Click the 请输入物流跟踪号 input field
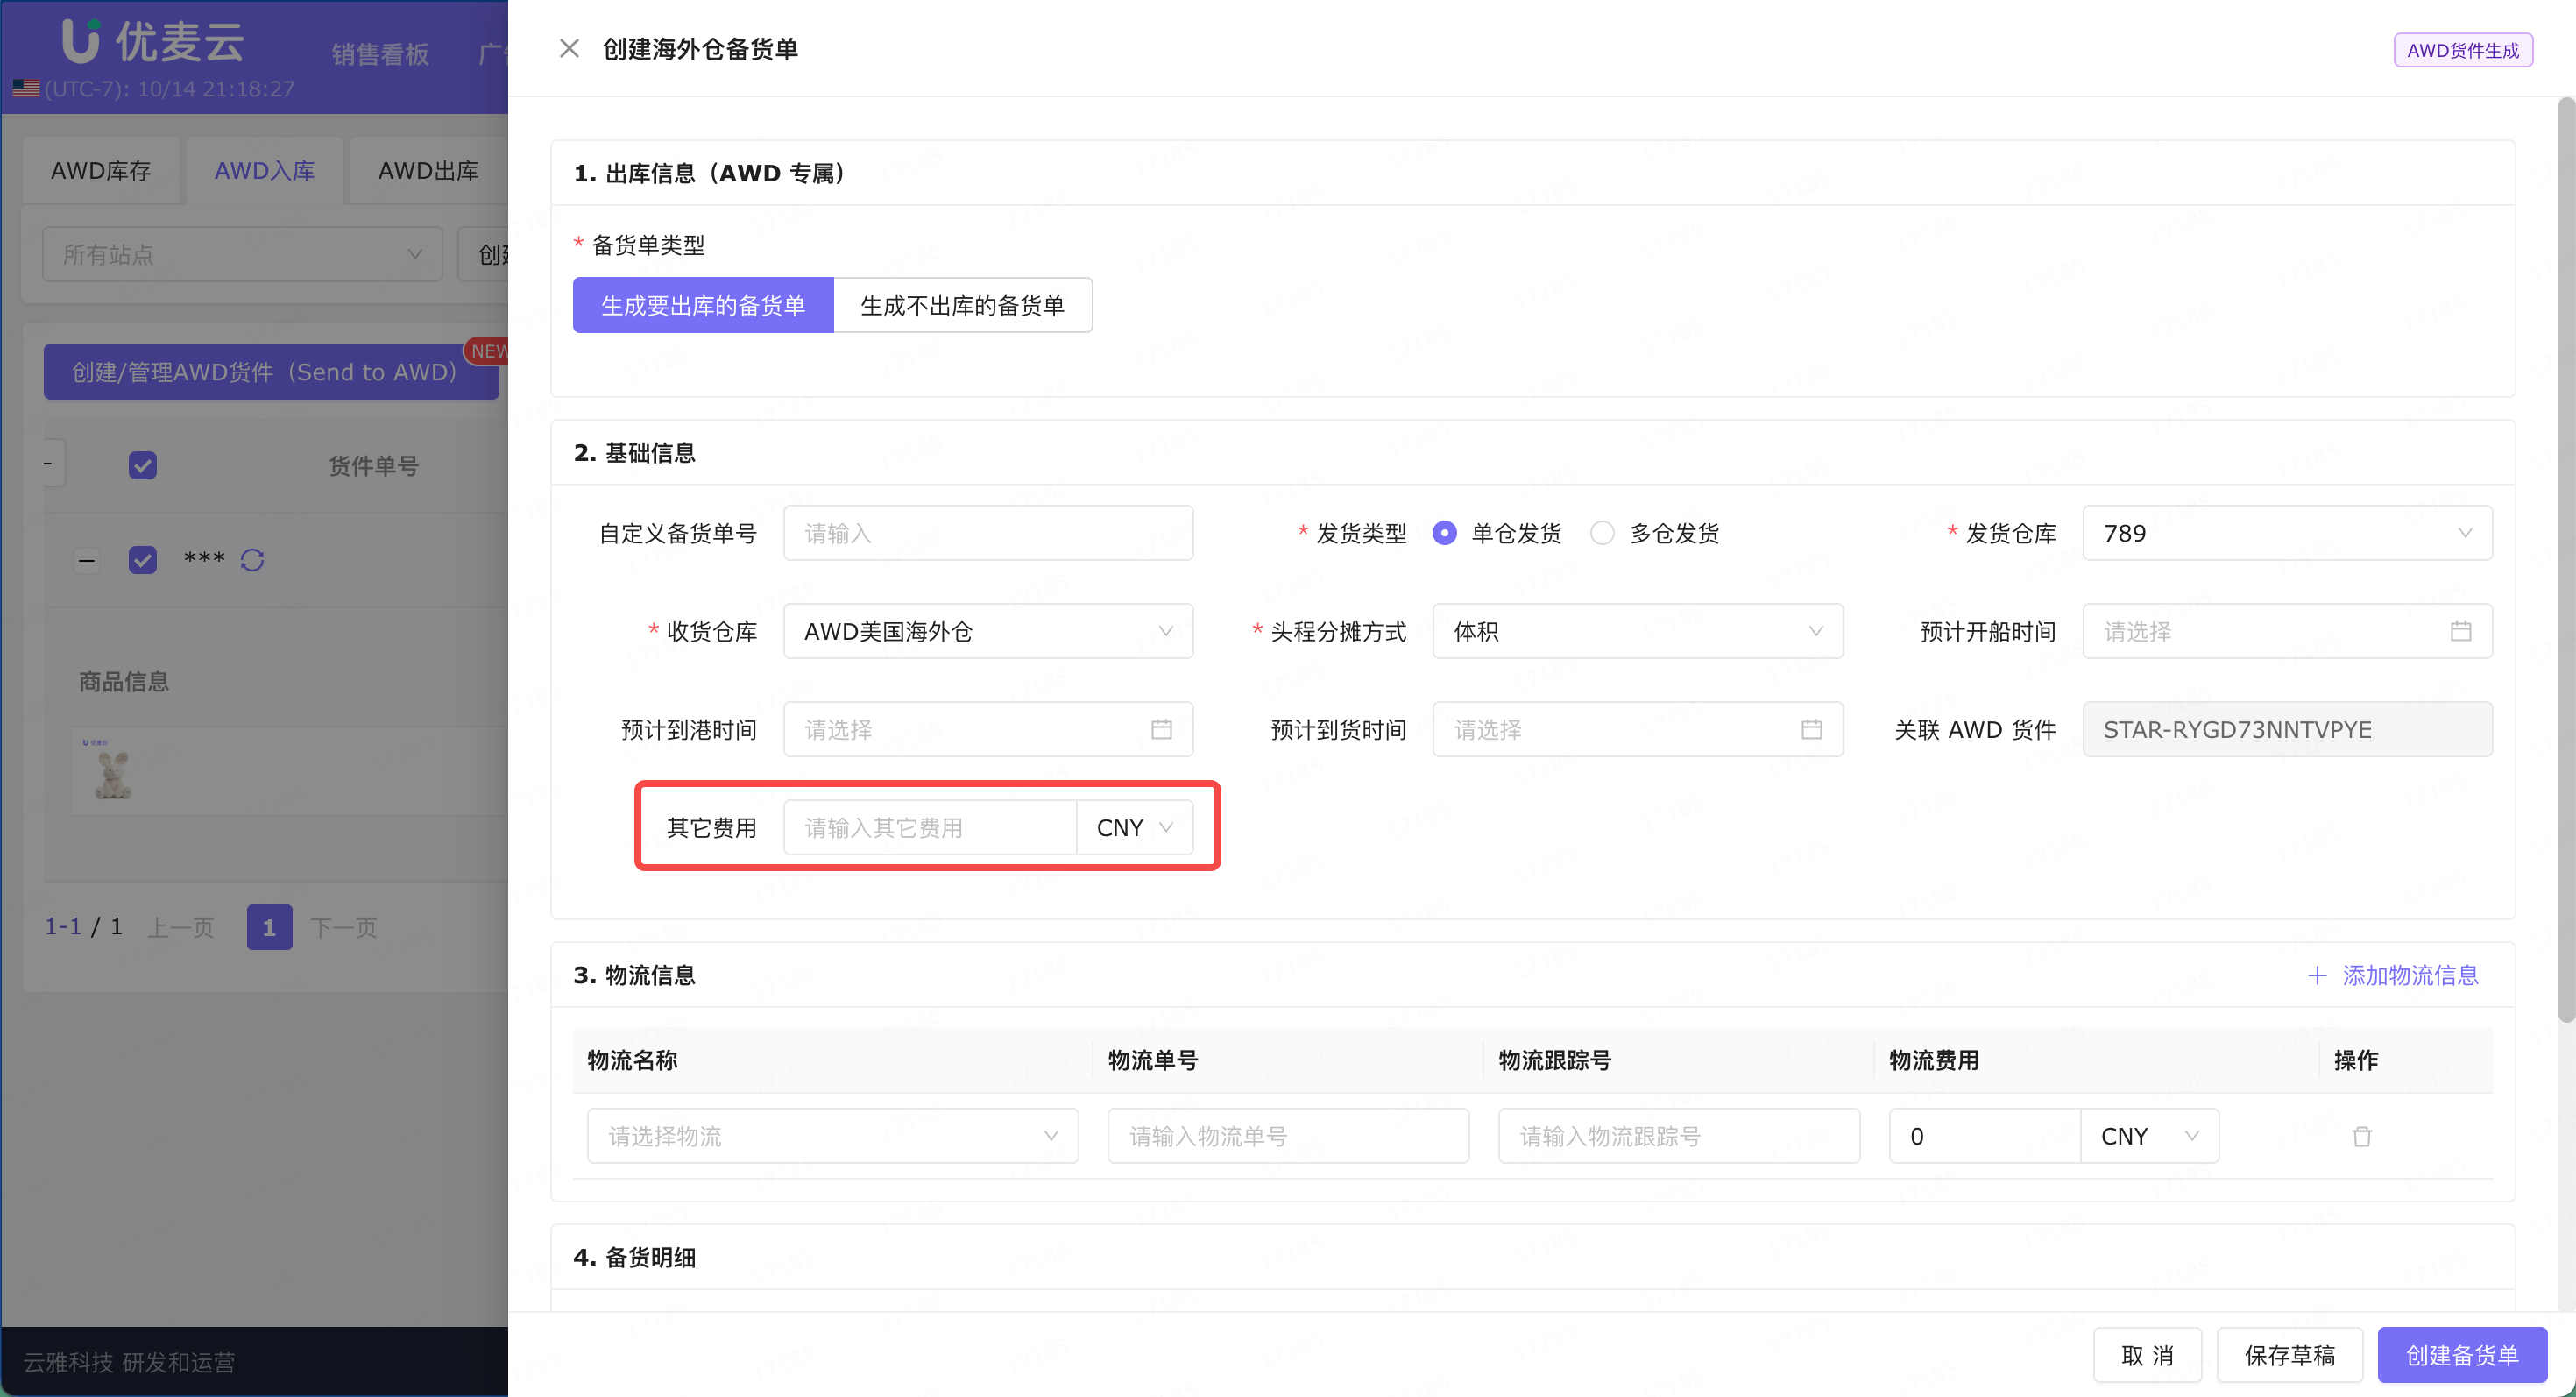This screenshot has height=1397, width=2576. coord(1679,1136)
